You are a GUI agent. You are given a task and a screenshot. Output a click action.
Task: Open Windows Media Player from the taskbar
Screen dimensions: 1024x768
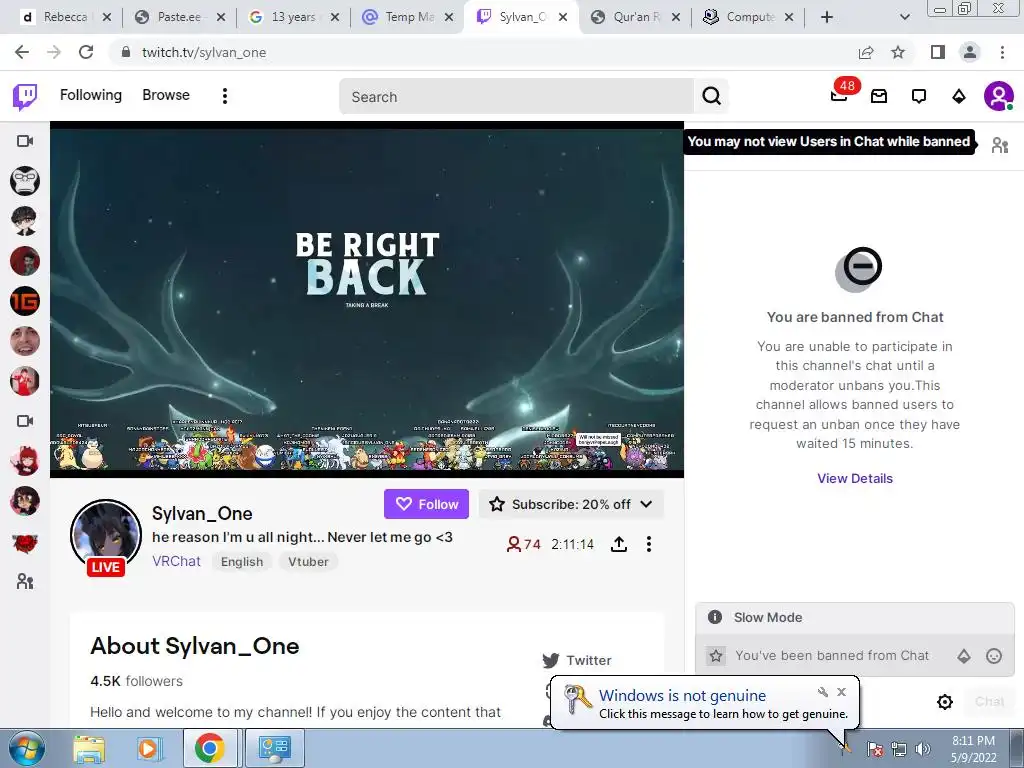point(148,749)
